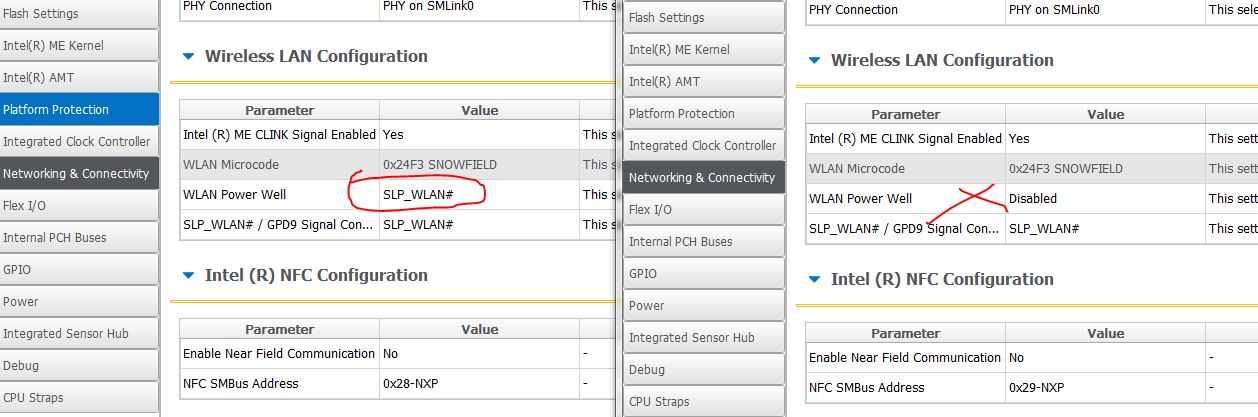Click Parameter column header of right NFC table

coord(905,333)
